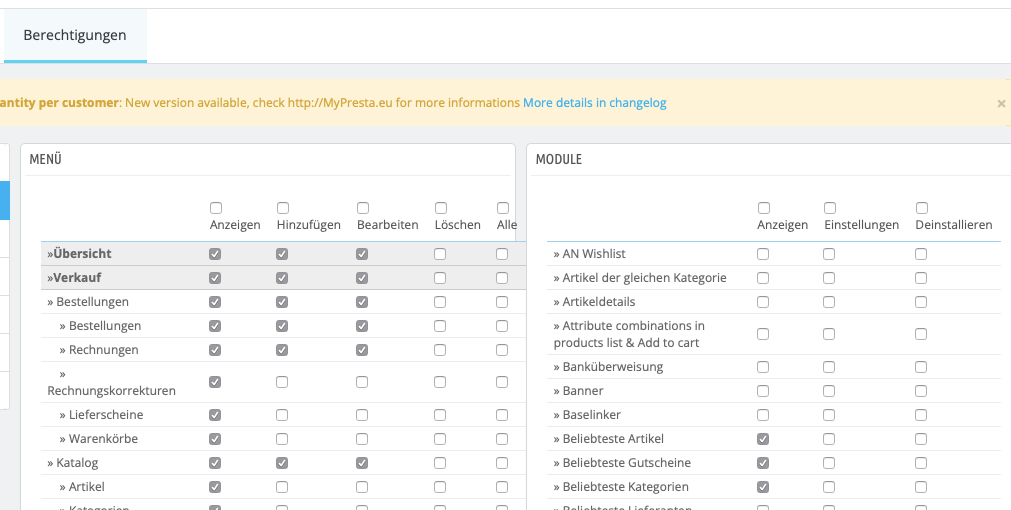Toggle Einstellungen header checkbox in Module panel
The height and width of the screenshot is (510, 1011).
coord(830,208)
